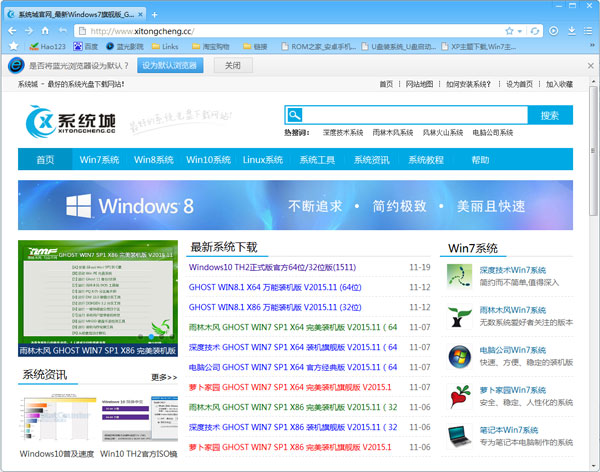This screenshot has width=600, height=472.
Task: Expand the dropdown arrow beside the star
Action: pyautogui.click(x=520, y=31)
